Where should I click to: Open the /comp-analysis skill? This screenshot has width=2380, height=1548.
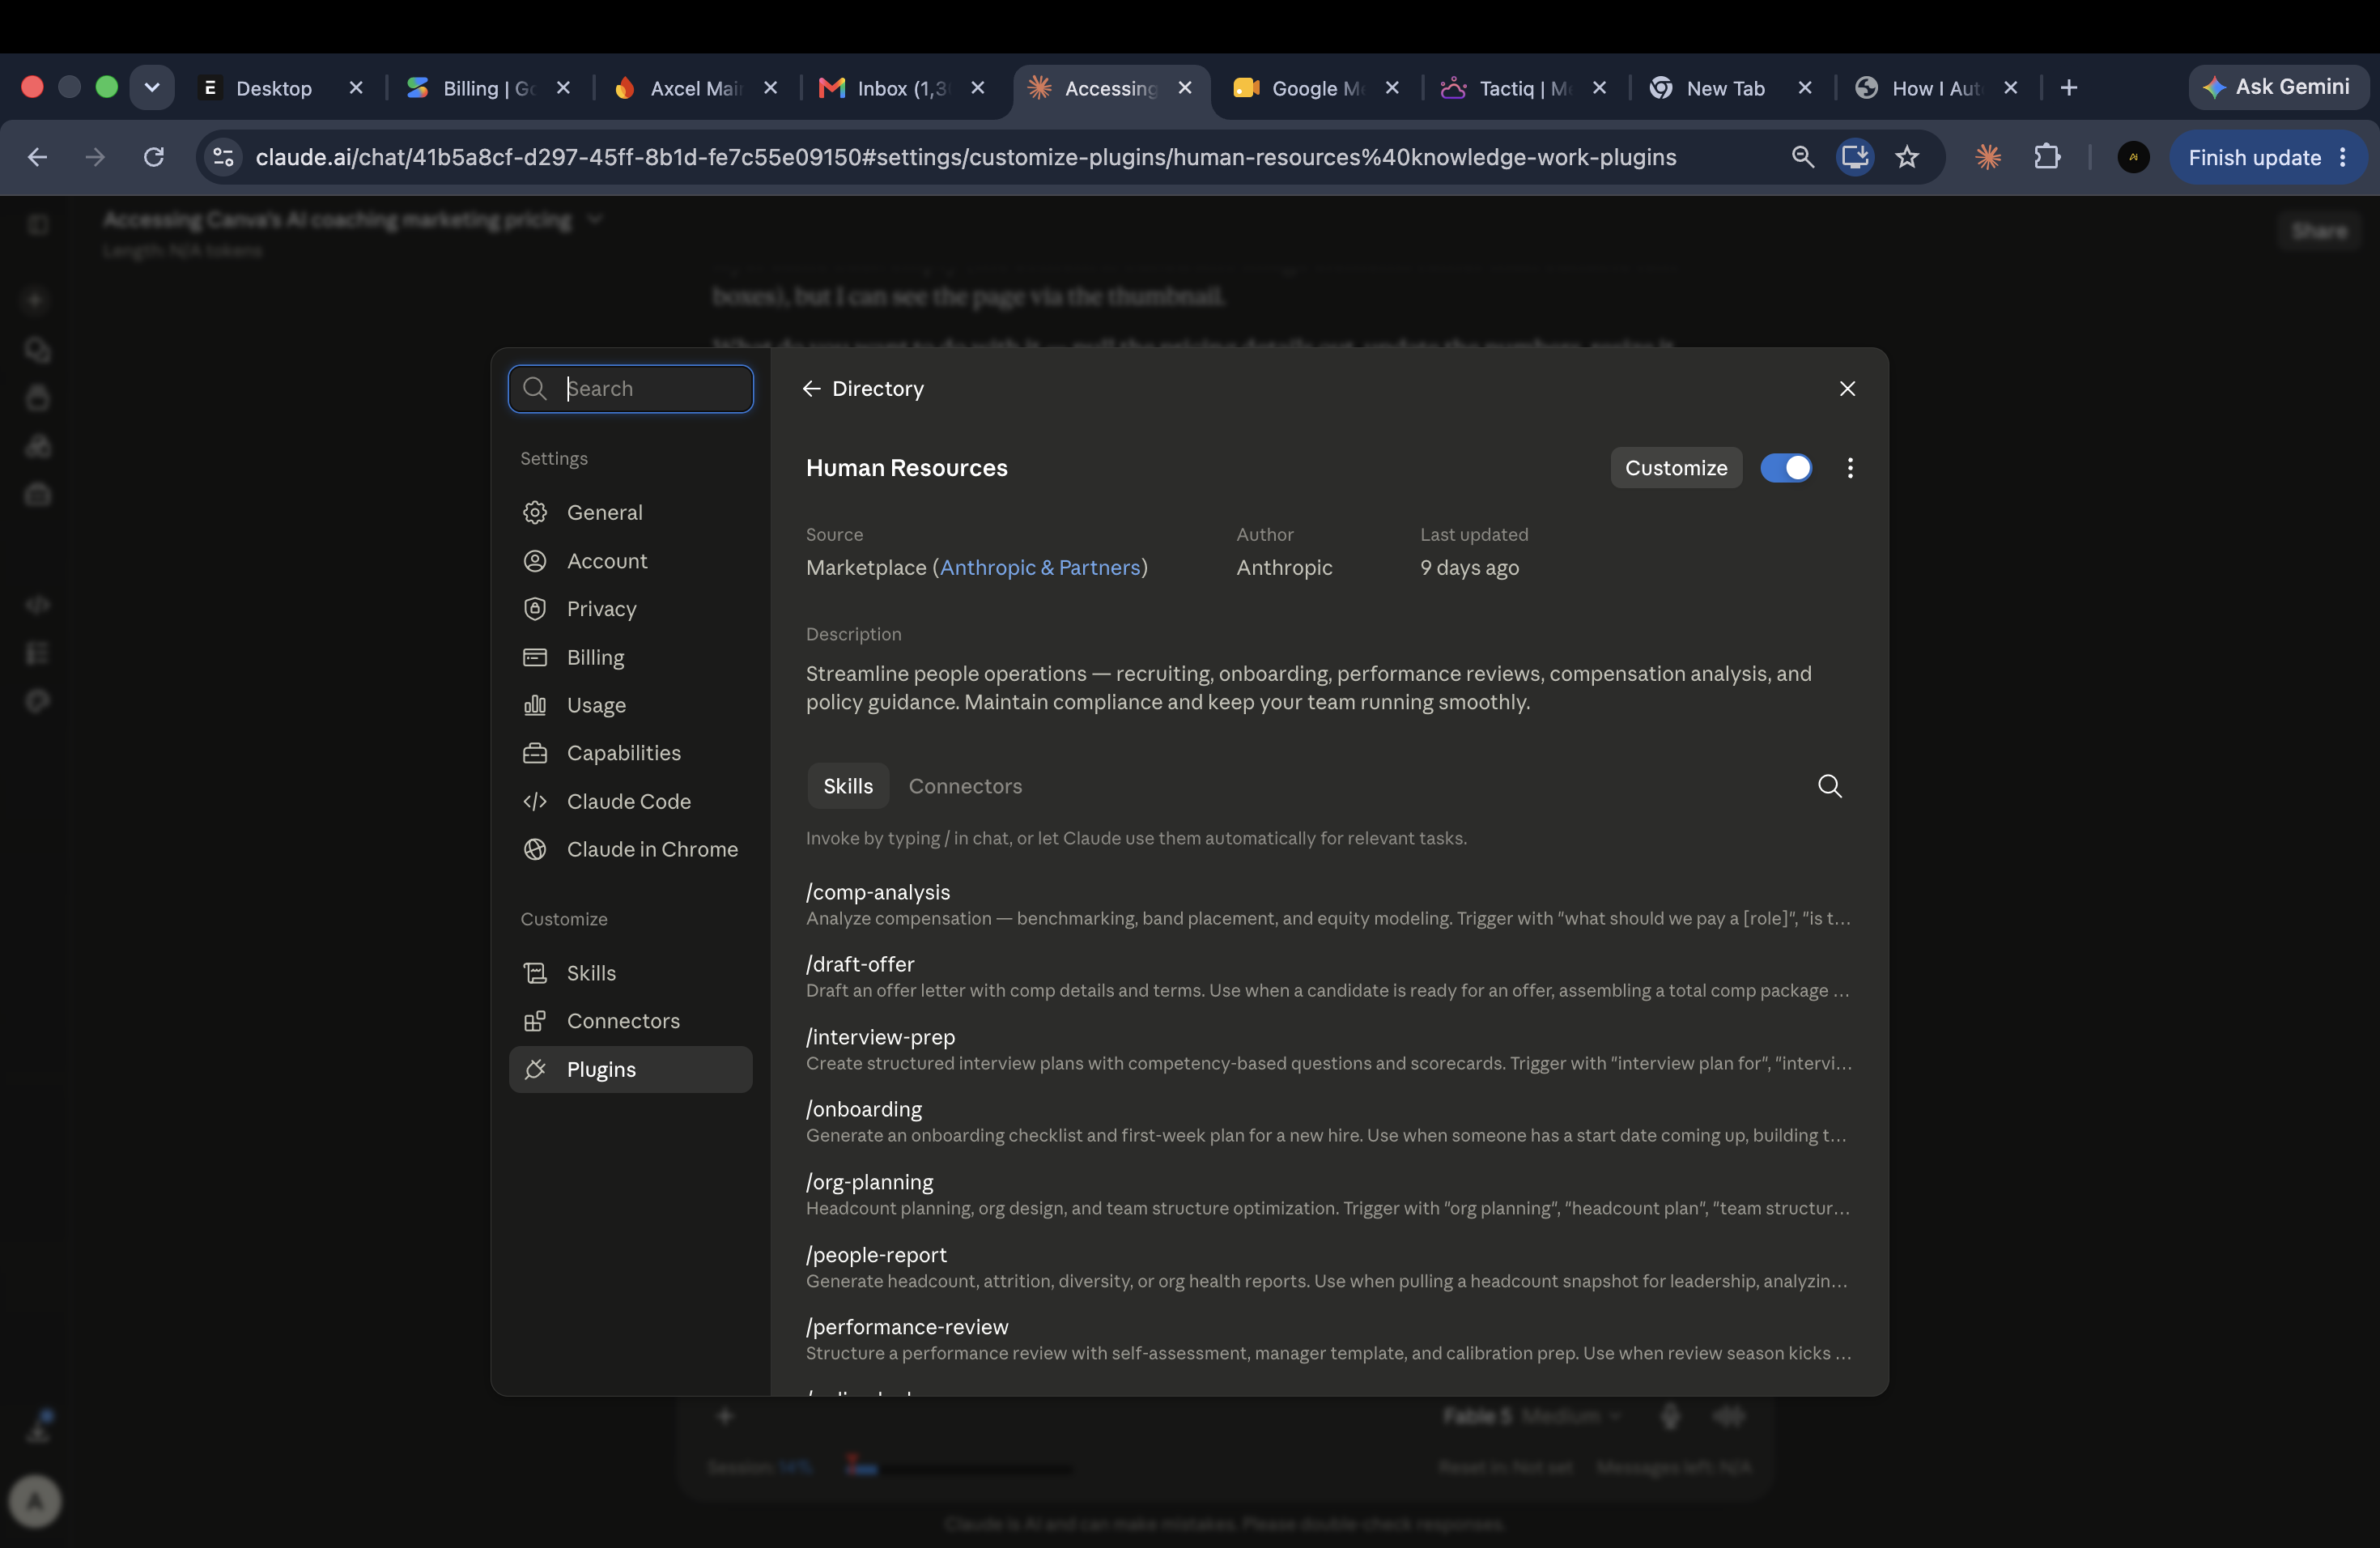tap(1329, 904)
